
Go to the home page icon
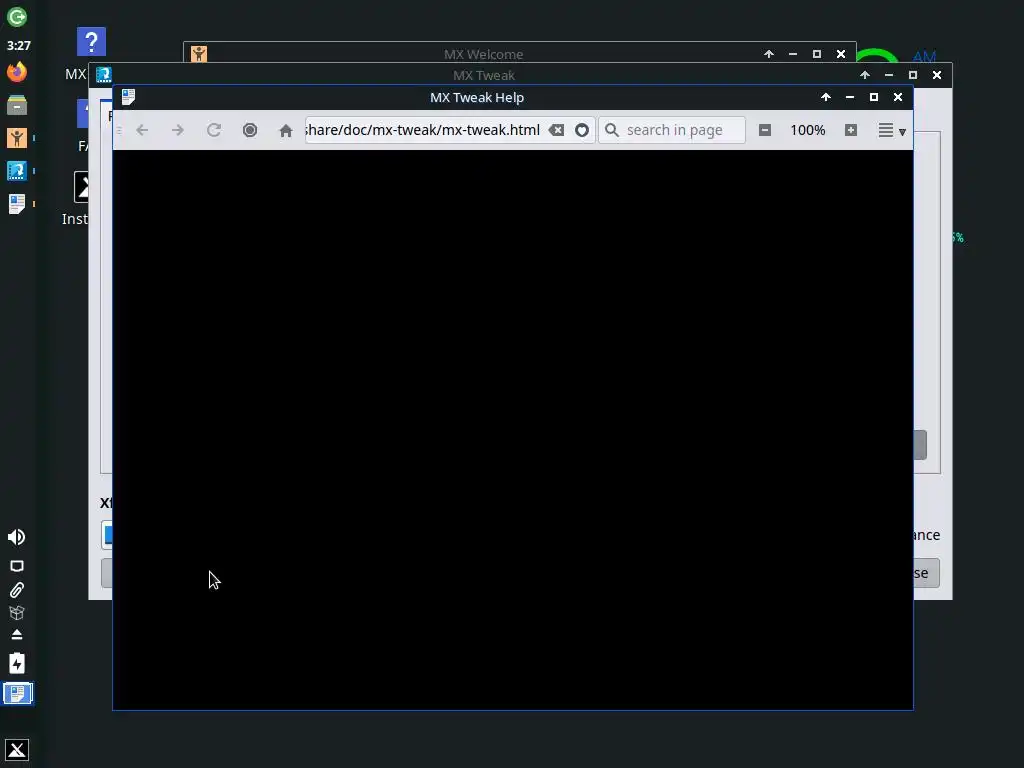click(285, 130)
